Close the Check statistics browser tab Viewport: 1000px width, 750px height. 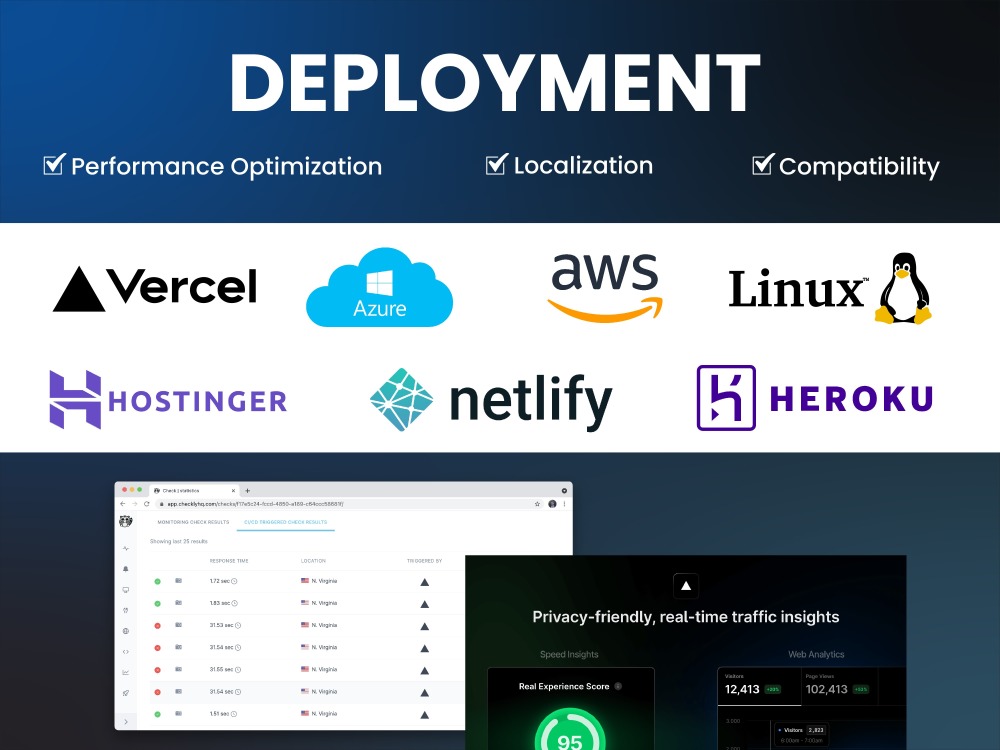[233, 490]
